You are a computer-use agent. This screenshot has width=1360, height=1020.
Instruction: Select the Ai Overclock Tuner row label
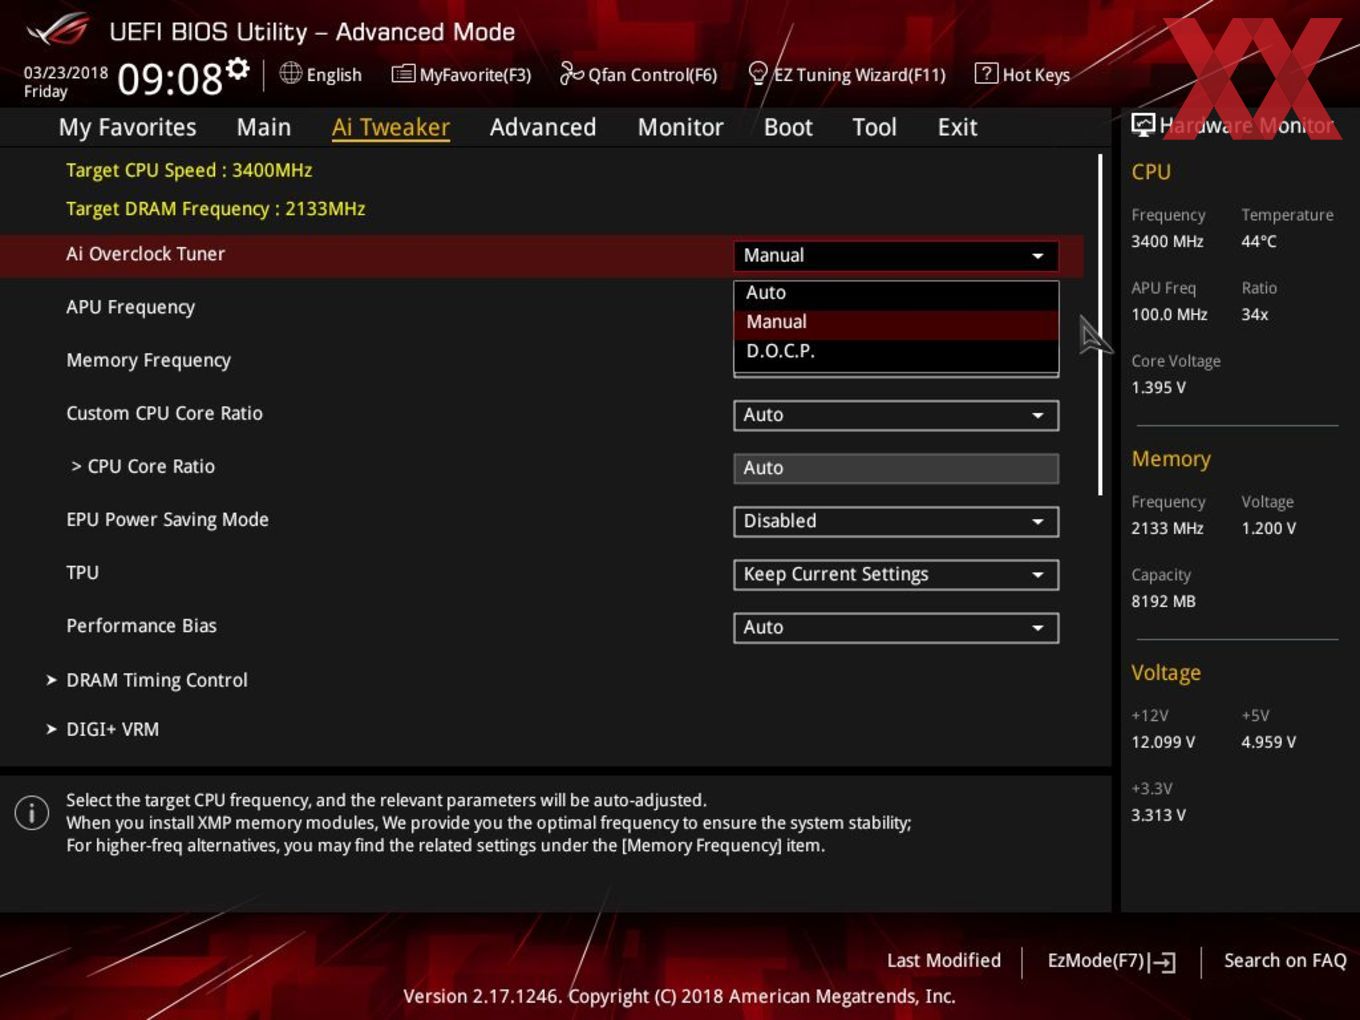pyautogui.click(x=145, y=254)
